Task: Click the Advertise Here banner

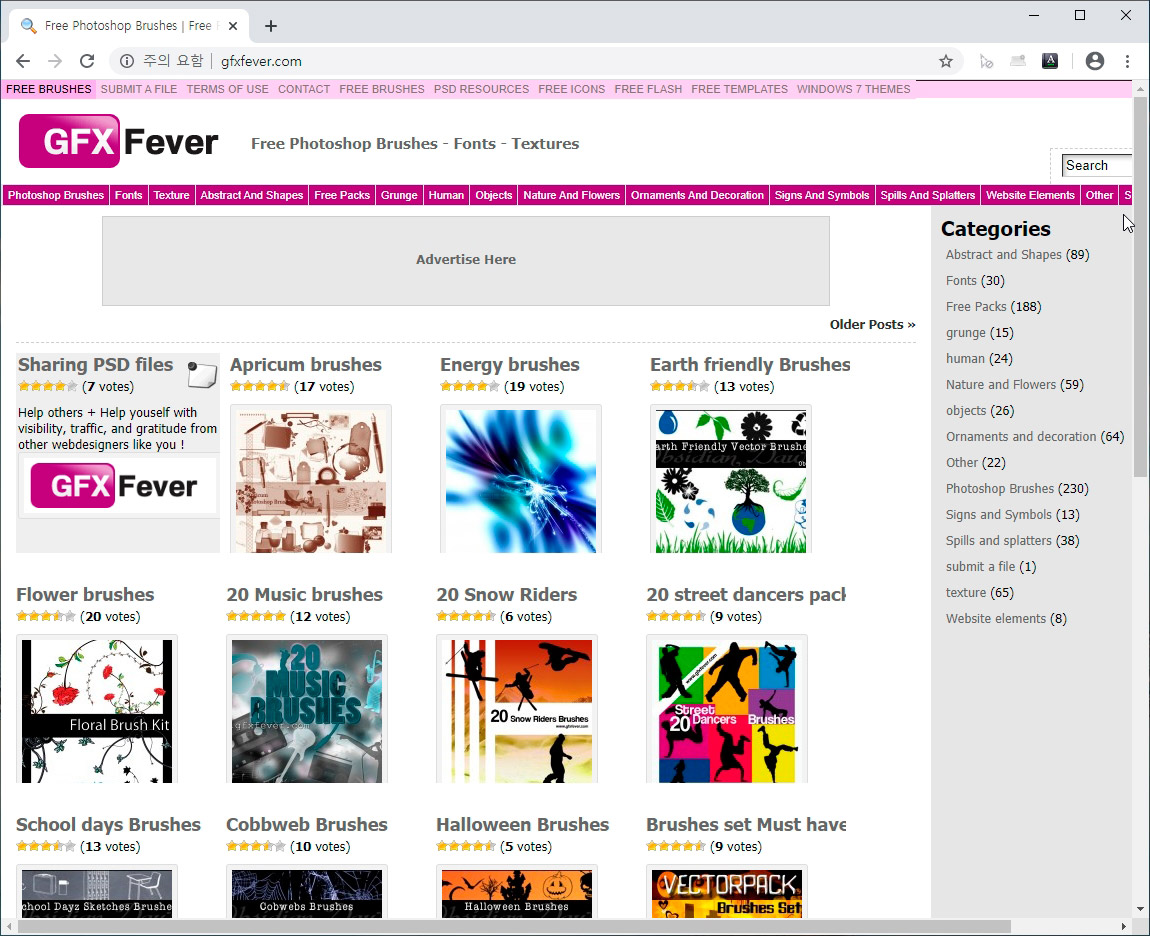Action: click(466, 260)
